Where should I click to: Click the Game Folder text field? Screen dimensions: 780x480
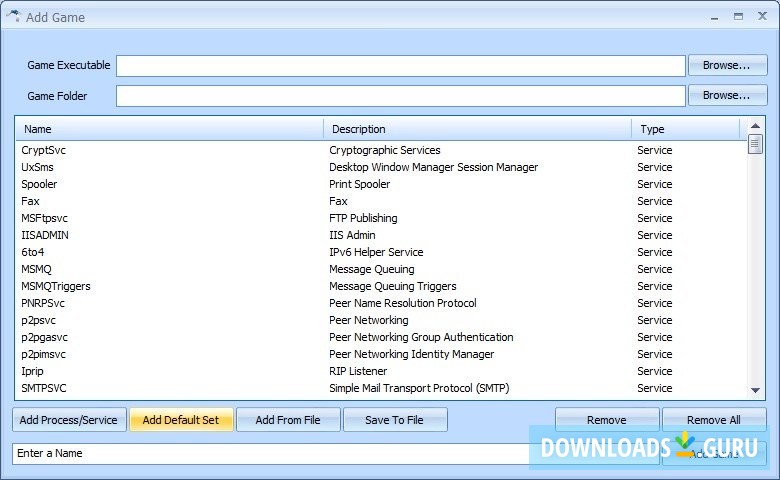pyautogui.click(x=400, y=96)
